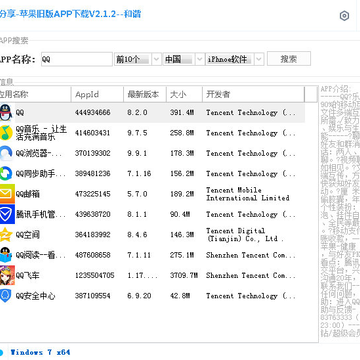This screenshot has width=360, height=360.
Task: Sort by the 开发者 column header
Action: [x=253, y=94]
